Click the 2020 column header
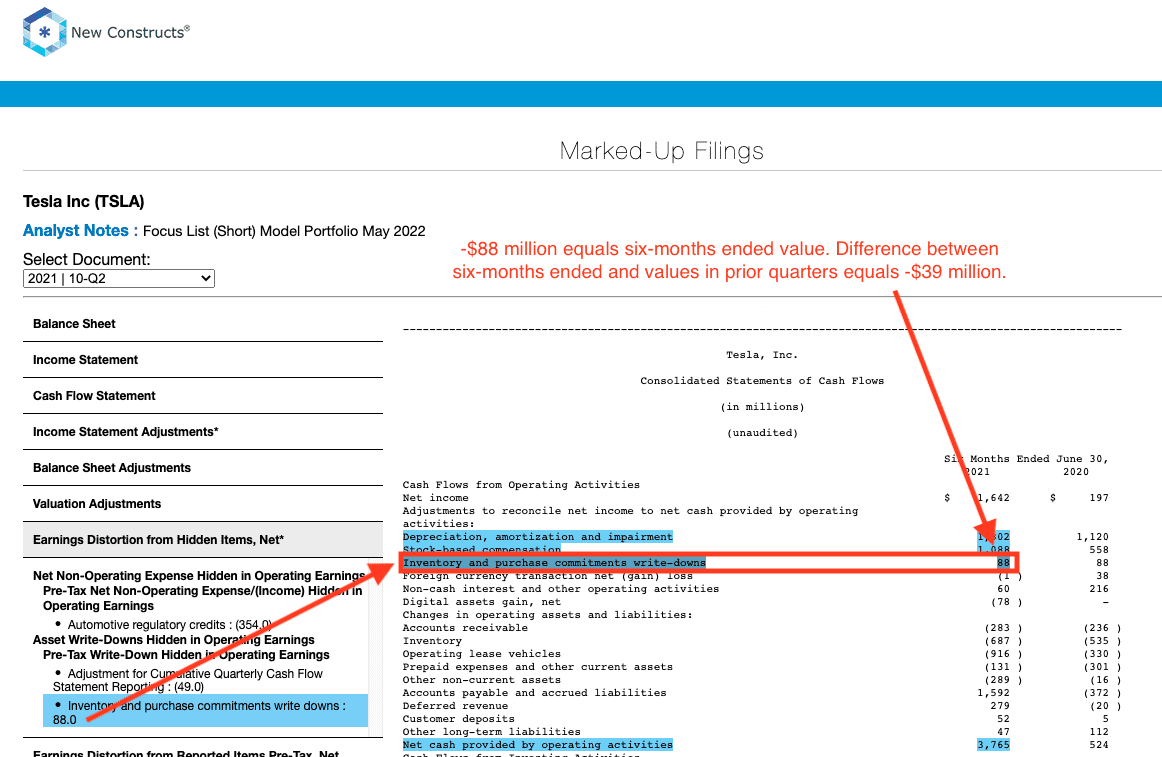1162x757 pixels. click(1075, 472)
